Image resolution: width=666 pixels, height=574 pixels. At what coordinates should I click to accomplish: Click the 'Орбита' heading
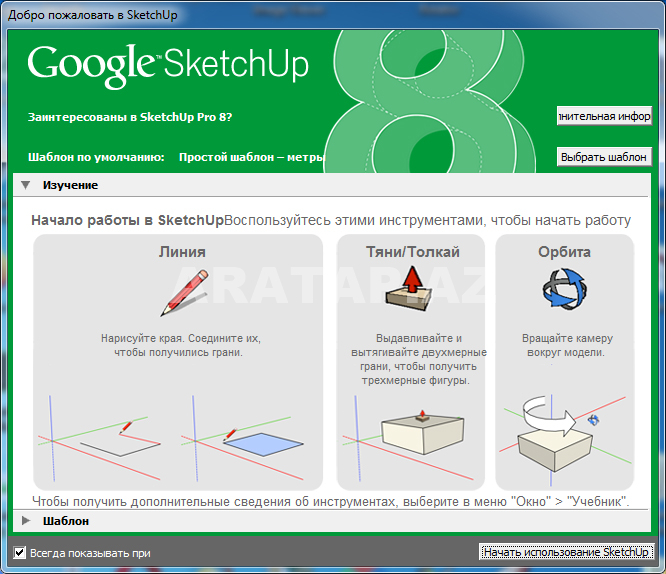point(564,252)
